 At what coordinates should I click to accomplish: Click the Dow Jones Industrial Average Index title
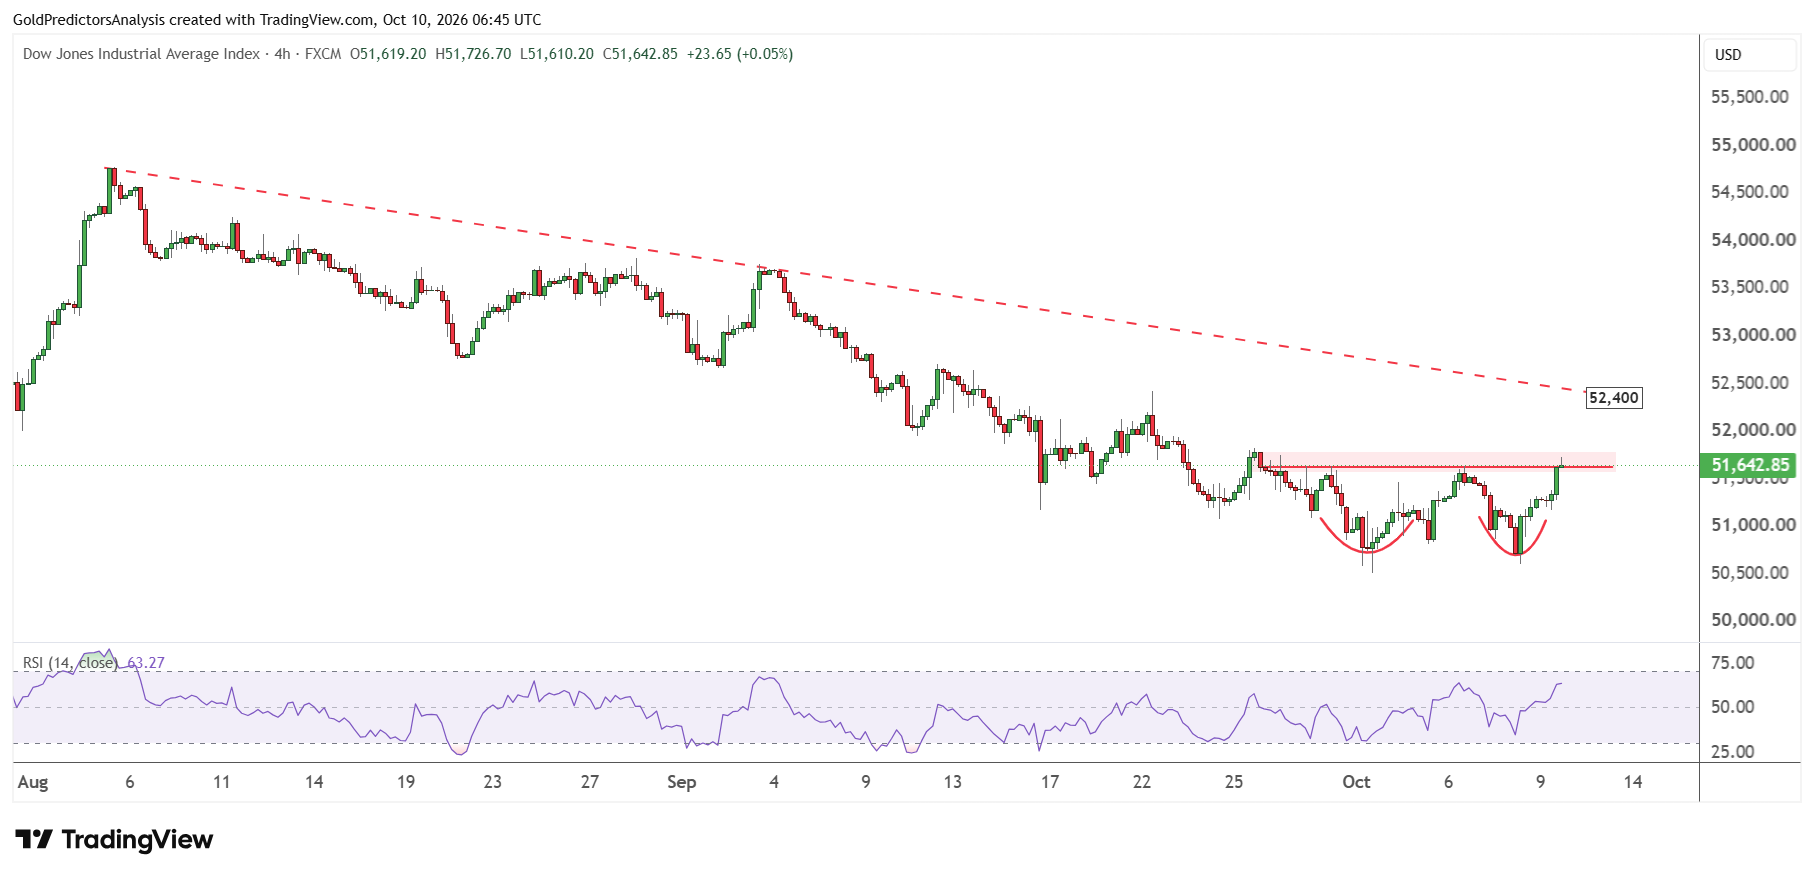coord(141,54)
